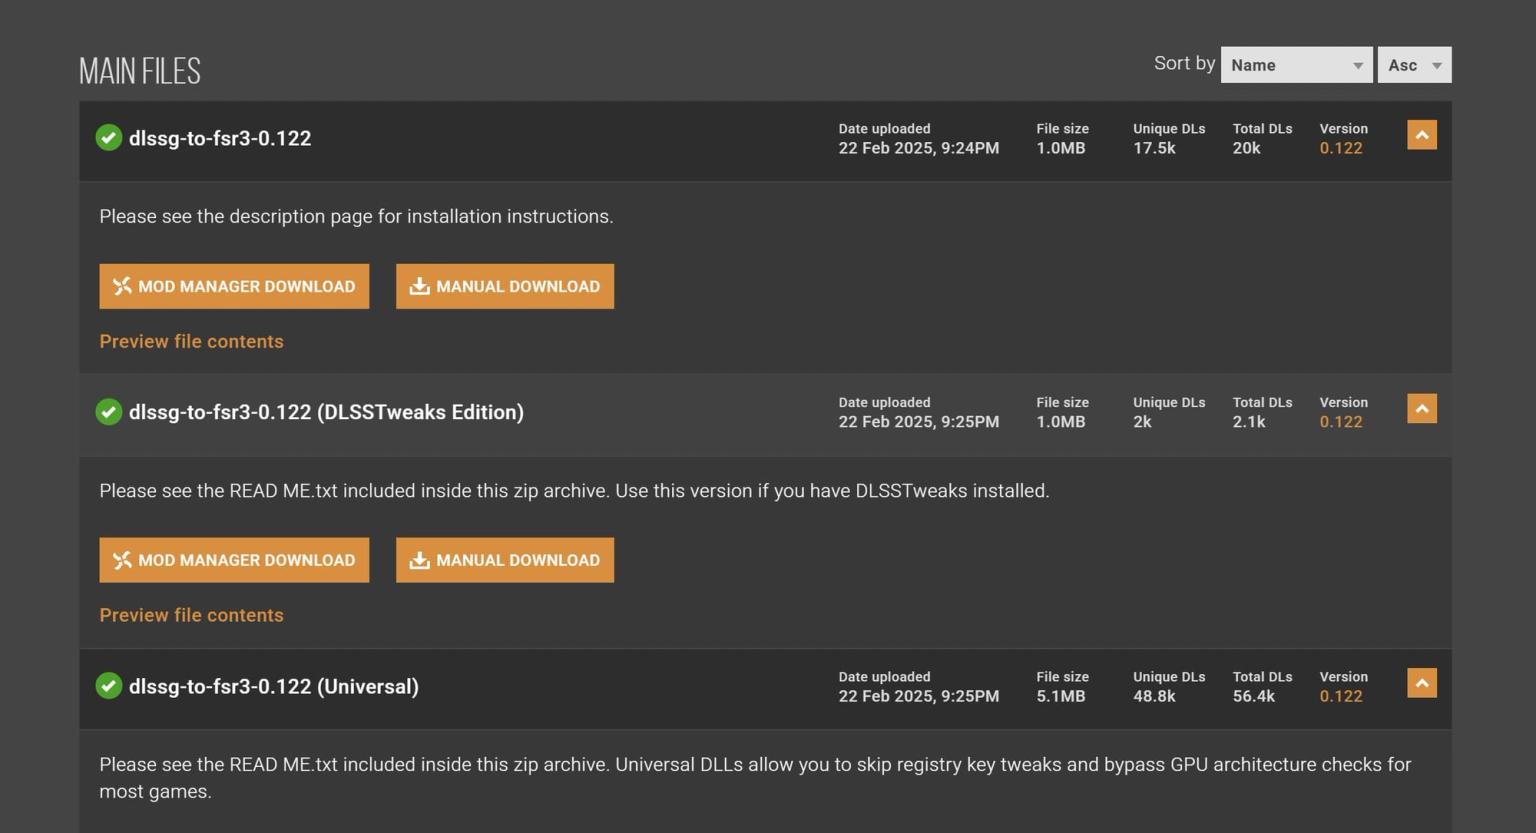This screenshot has width=1536, height=833.
Task: Click version 0.122 of DLSSTweaks Edition file
Action: point(1341,422)
